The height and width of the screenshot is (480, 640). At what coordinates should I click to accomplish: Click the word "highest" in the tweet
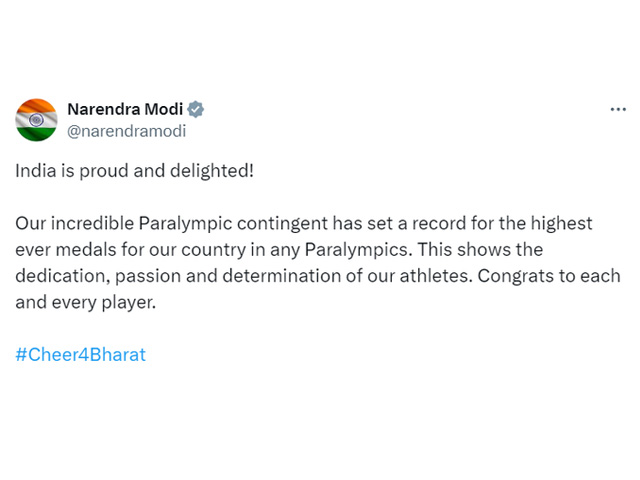561,223
